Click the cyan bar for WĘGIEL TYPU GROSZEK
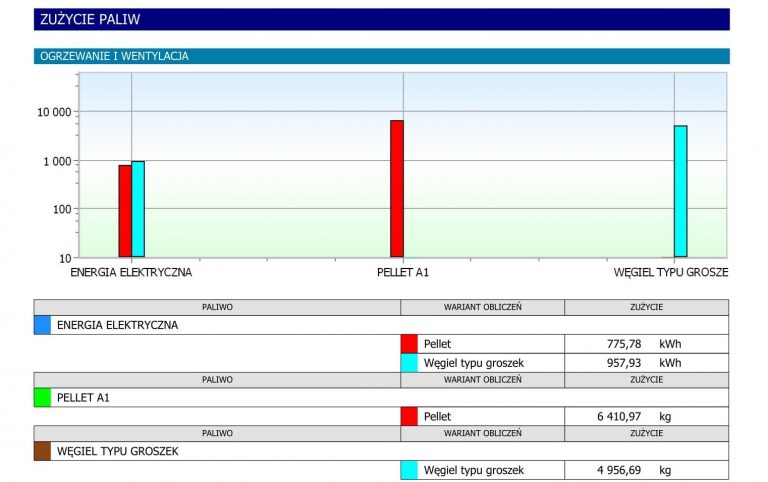 pos(681,191)
